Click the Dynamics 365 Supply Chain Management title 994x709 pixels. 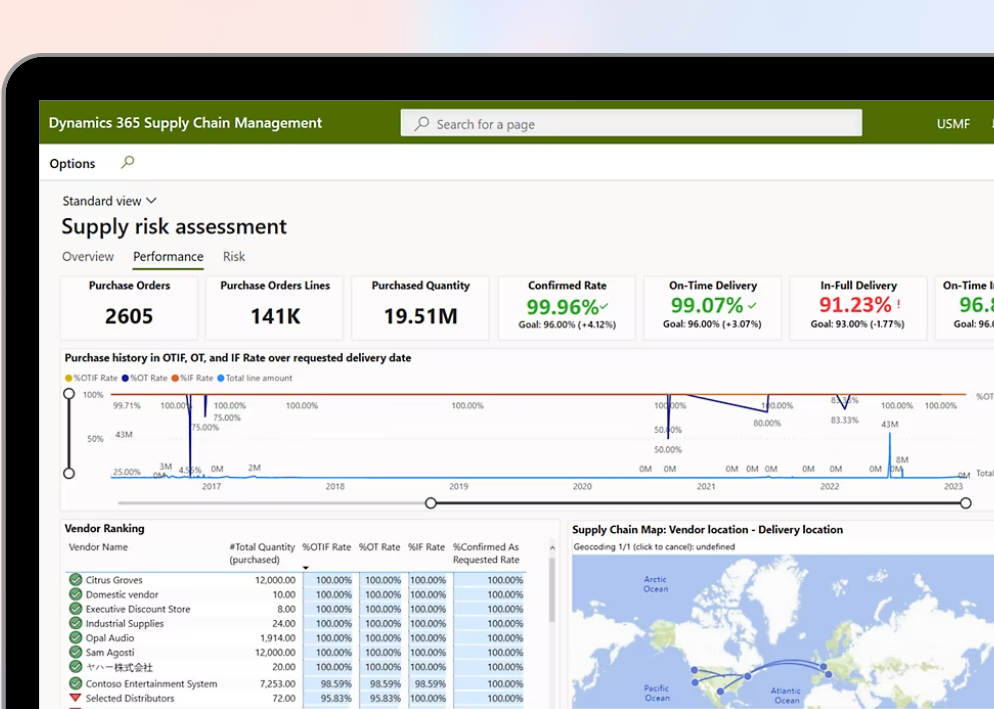point(185,123)
